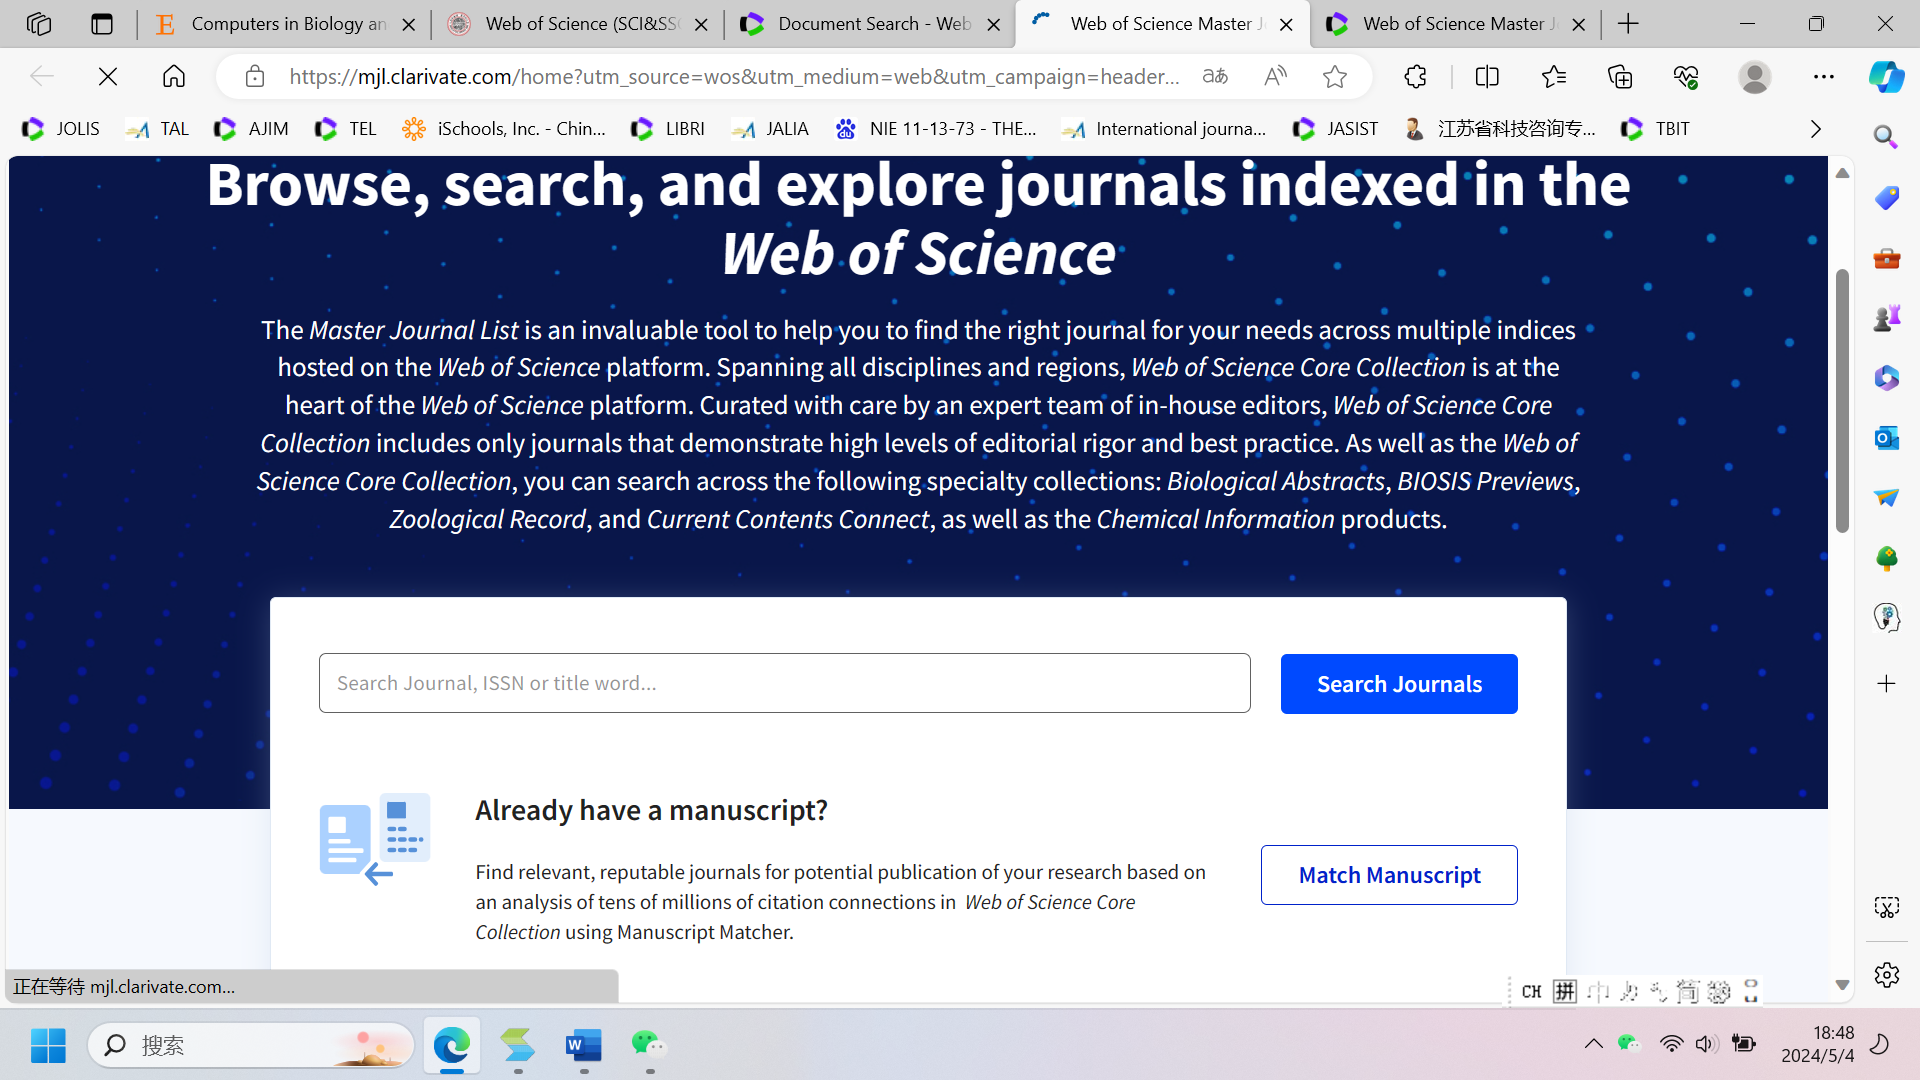The height and width of the screenshot is (1080, 1920).
Task: Stop loading the page with X button
Action: pyautogui.click(x=108, y=76)
